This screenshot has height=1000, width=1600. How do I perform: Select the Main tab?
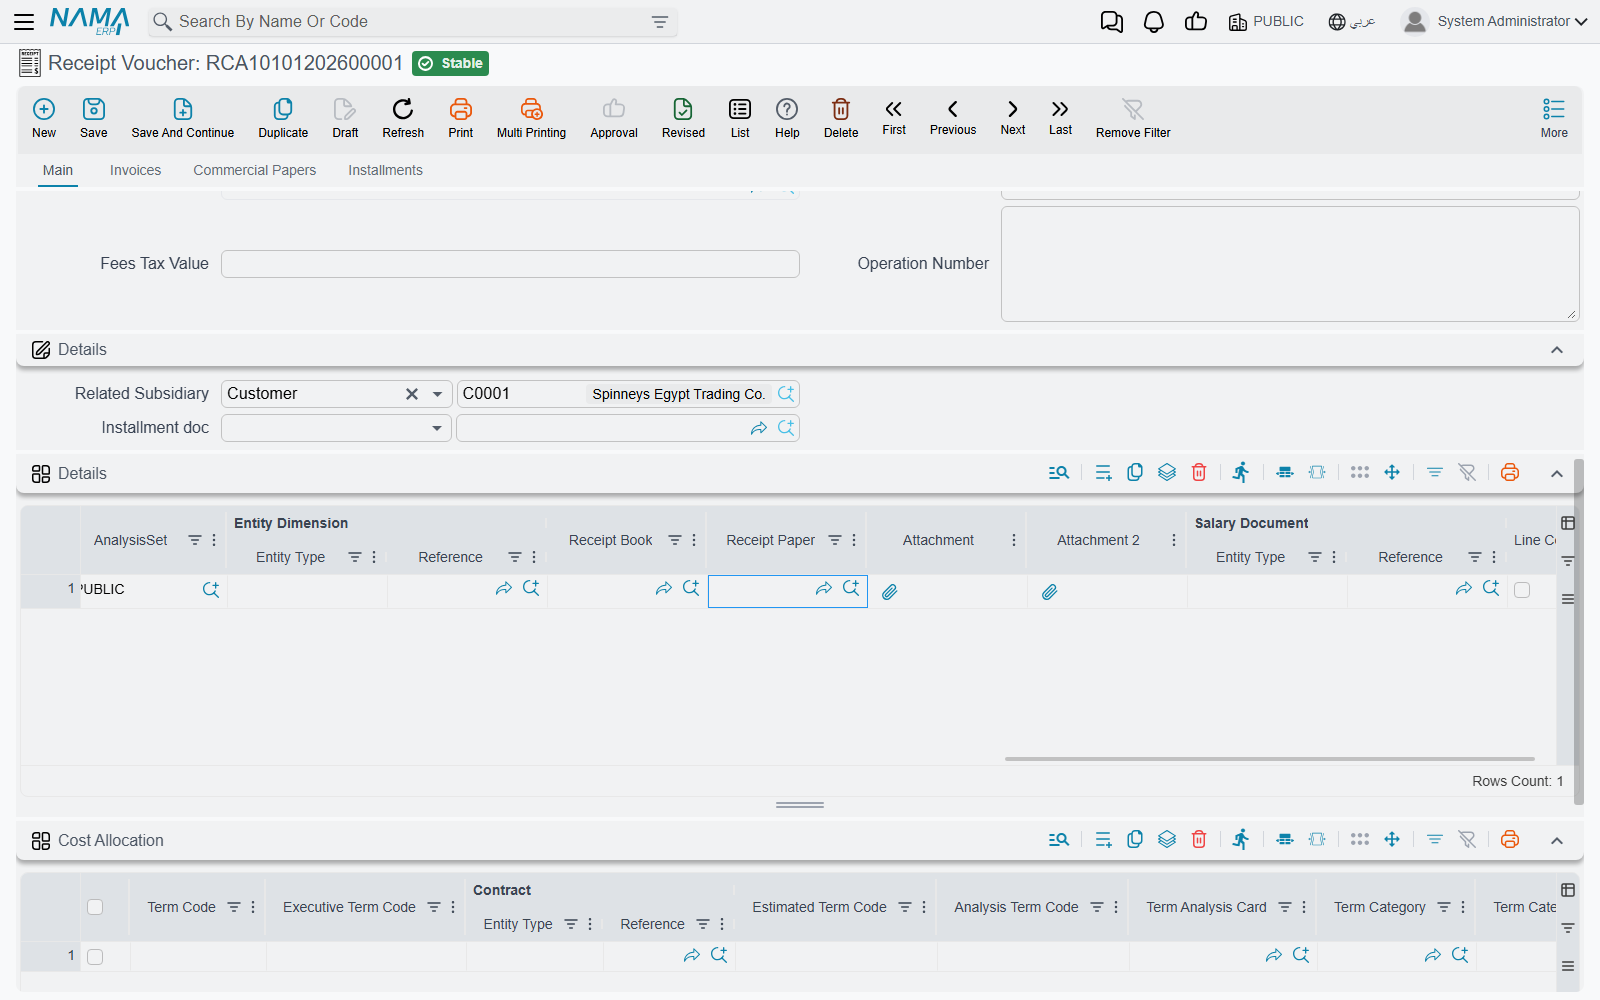58,170
